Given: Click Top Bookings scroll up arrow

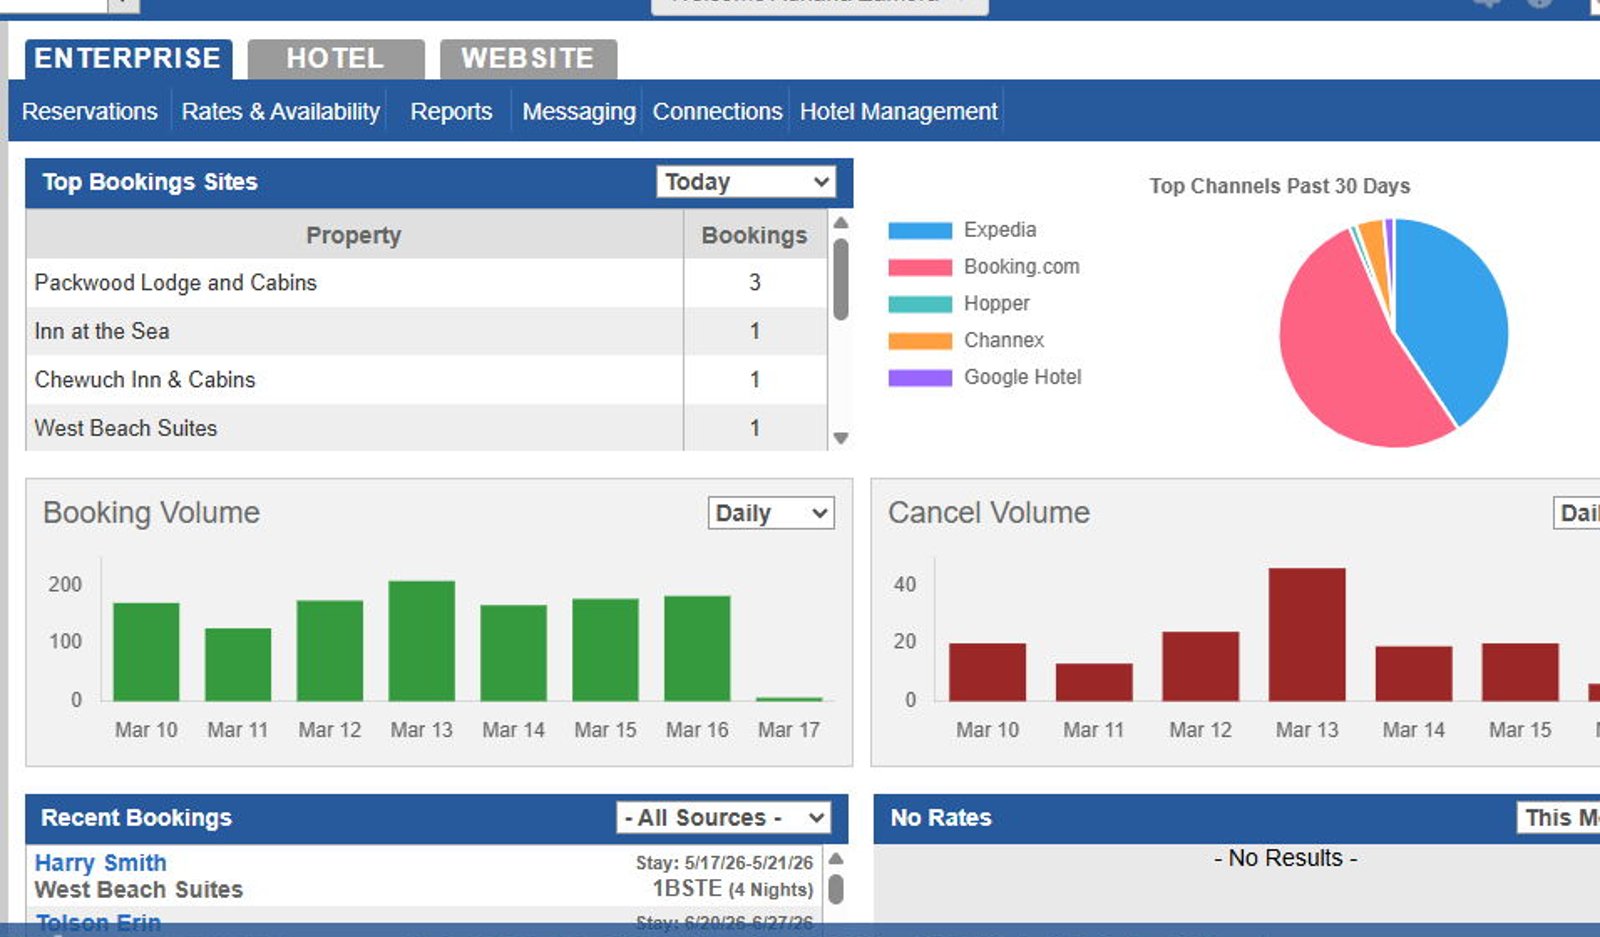Looking at the screenshot, I should pyautogui.click(x=841, y=222).
